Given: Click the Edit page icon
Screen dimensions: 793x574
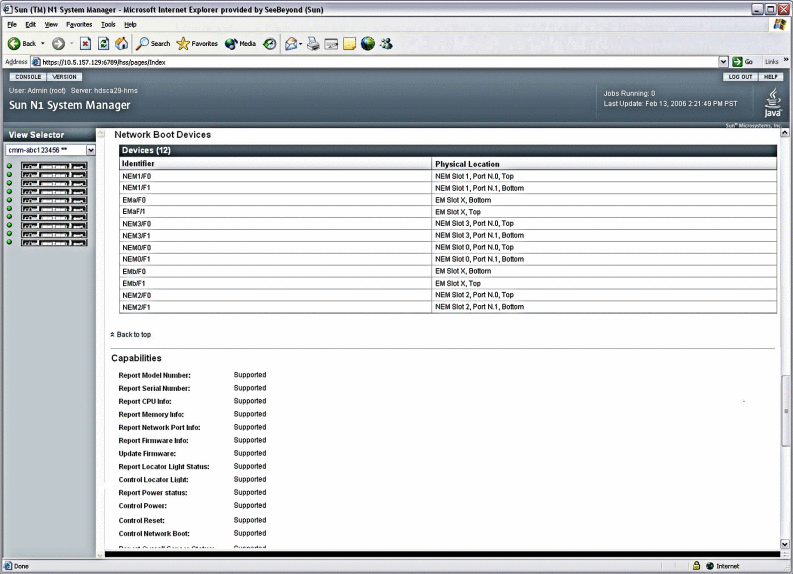Looking at the screenshot, I should click(x=331, y=44).
